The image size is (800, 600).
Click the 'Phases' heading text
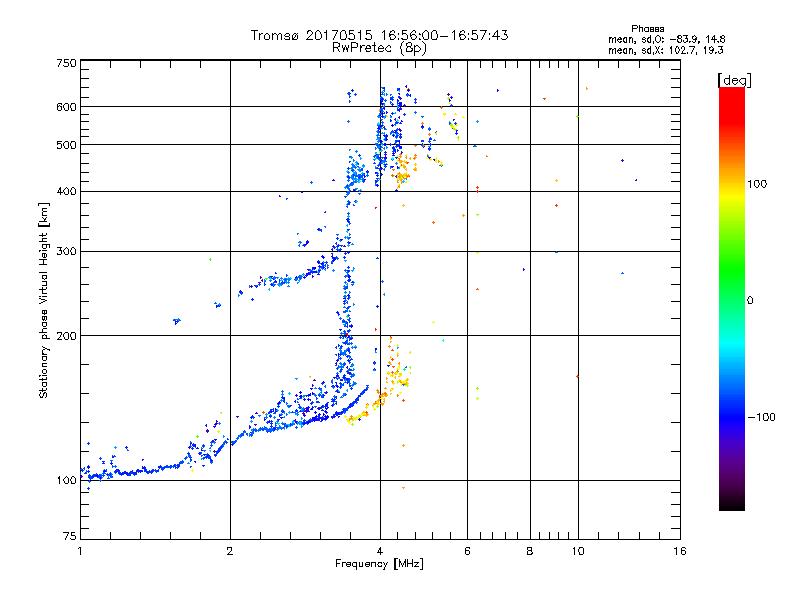[647, 29]
